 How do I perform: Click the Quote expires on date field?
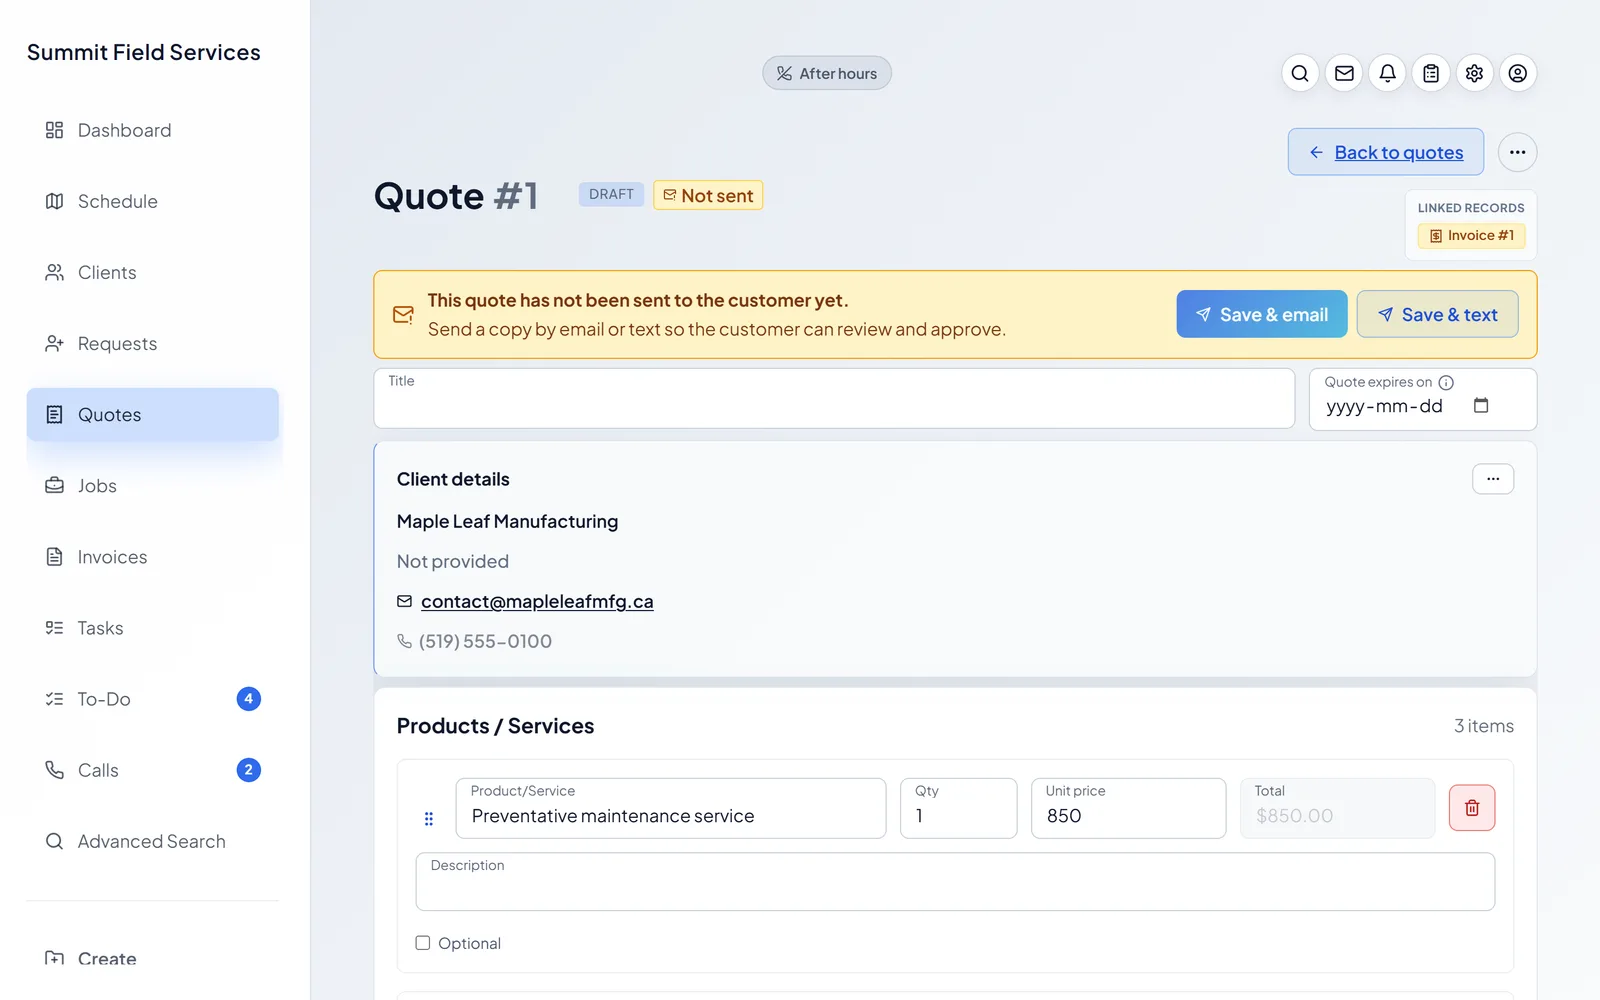(1422, 399)
